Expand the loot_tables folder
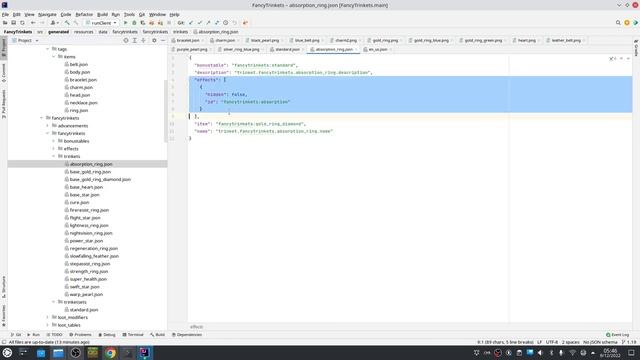 coord(47,325)
